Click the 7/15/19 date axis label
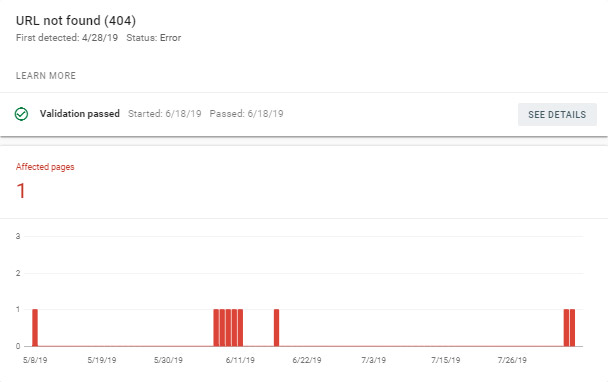The height and width of the screenshot is (382, 608). [446, 360]
